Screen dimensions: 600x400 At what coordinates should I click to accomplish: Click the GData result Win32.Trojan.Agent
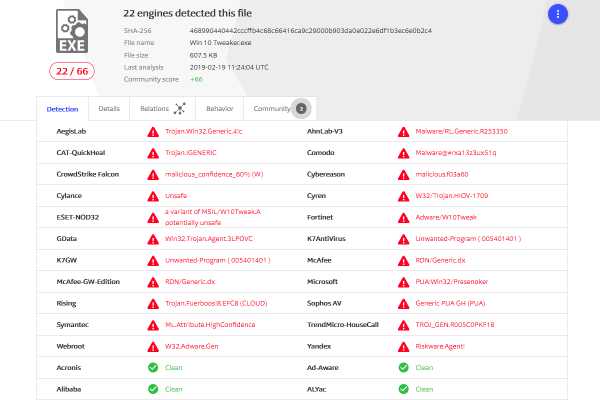[209, 238]
